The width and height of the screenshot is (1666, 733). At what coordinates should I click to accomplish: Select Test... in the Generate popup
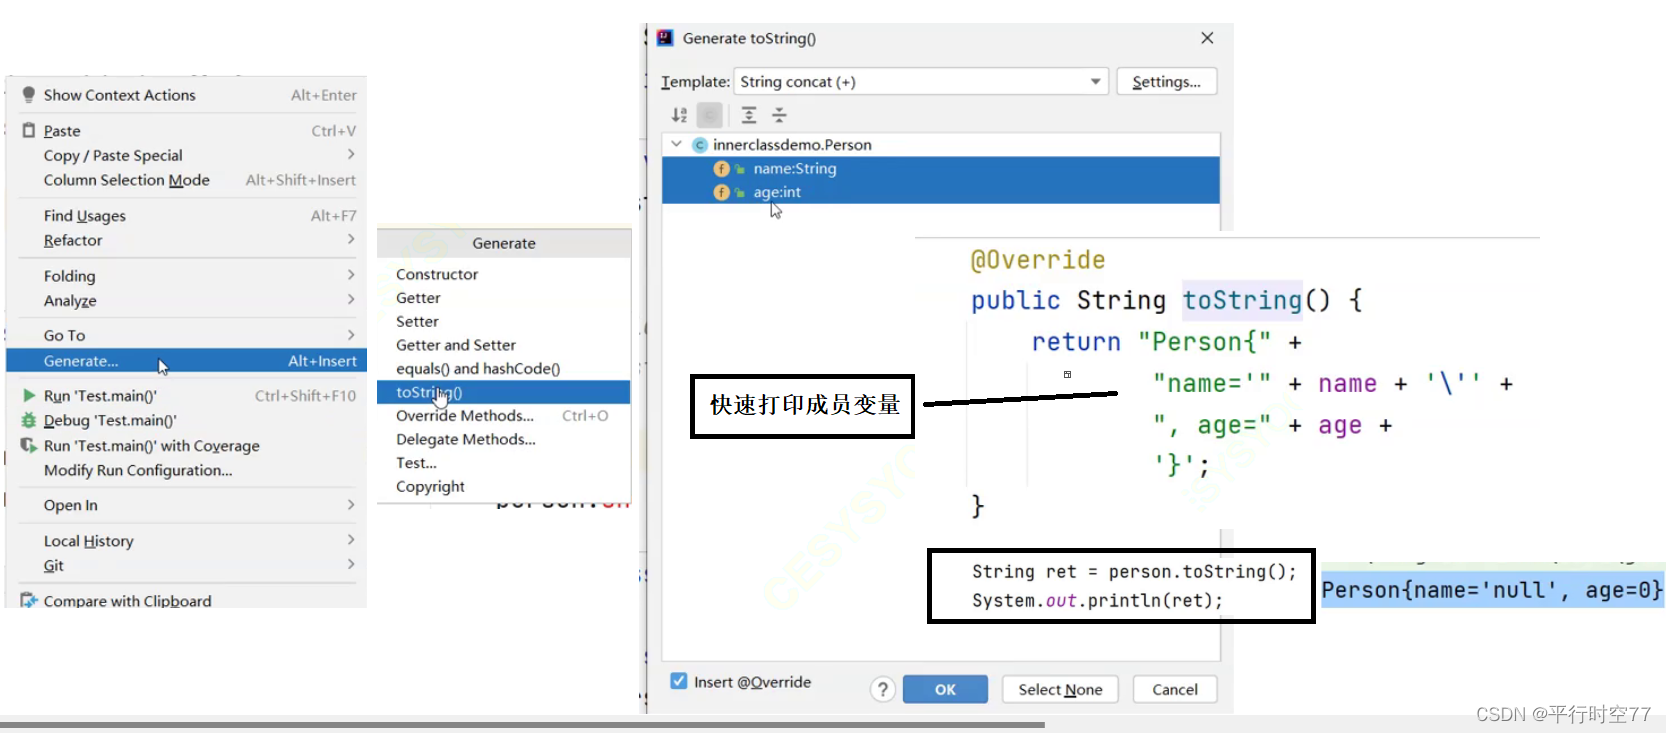point(503,463)
